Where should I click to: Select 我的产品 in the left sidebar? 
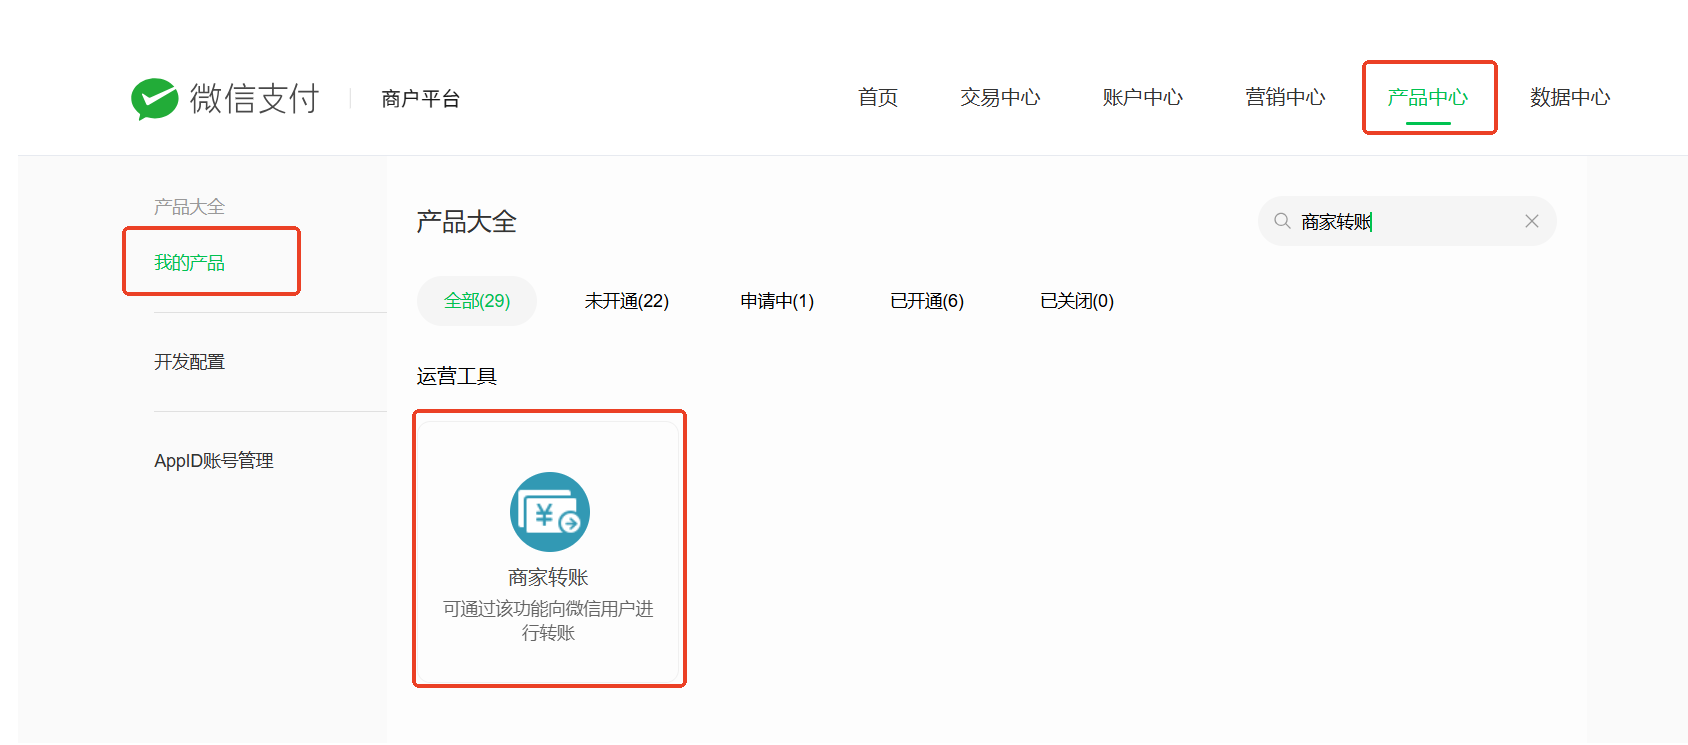coord(189,263)
